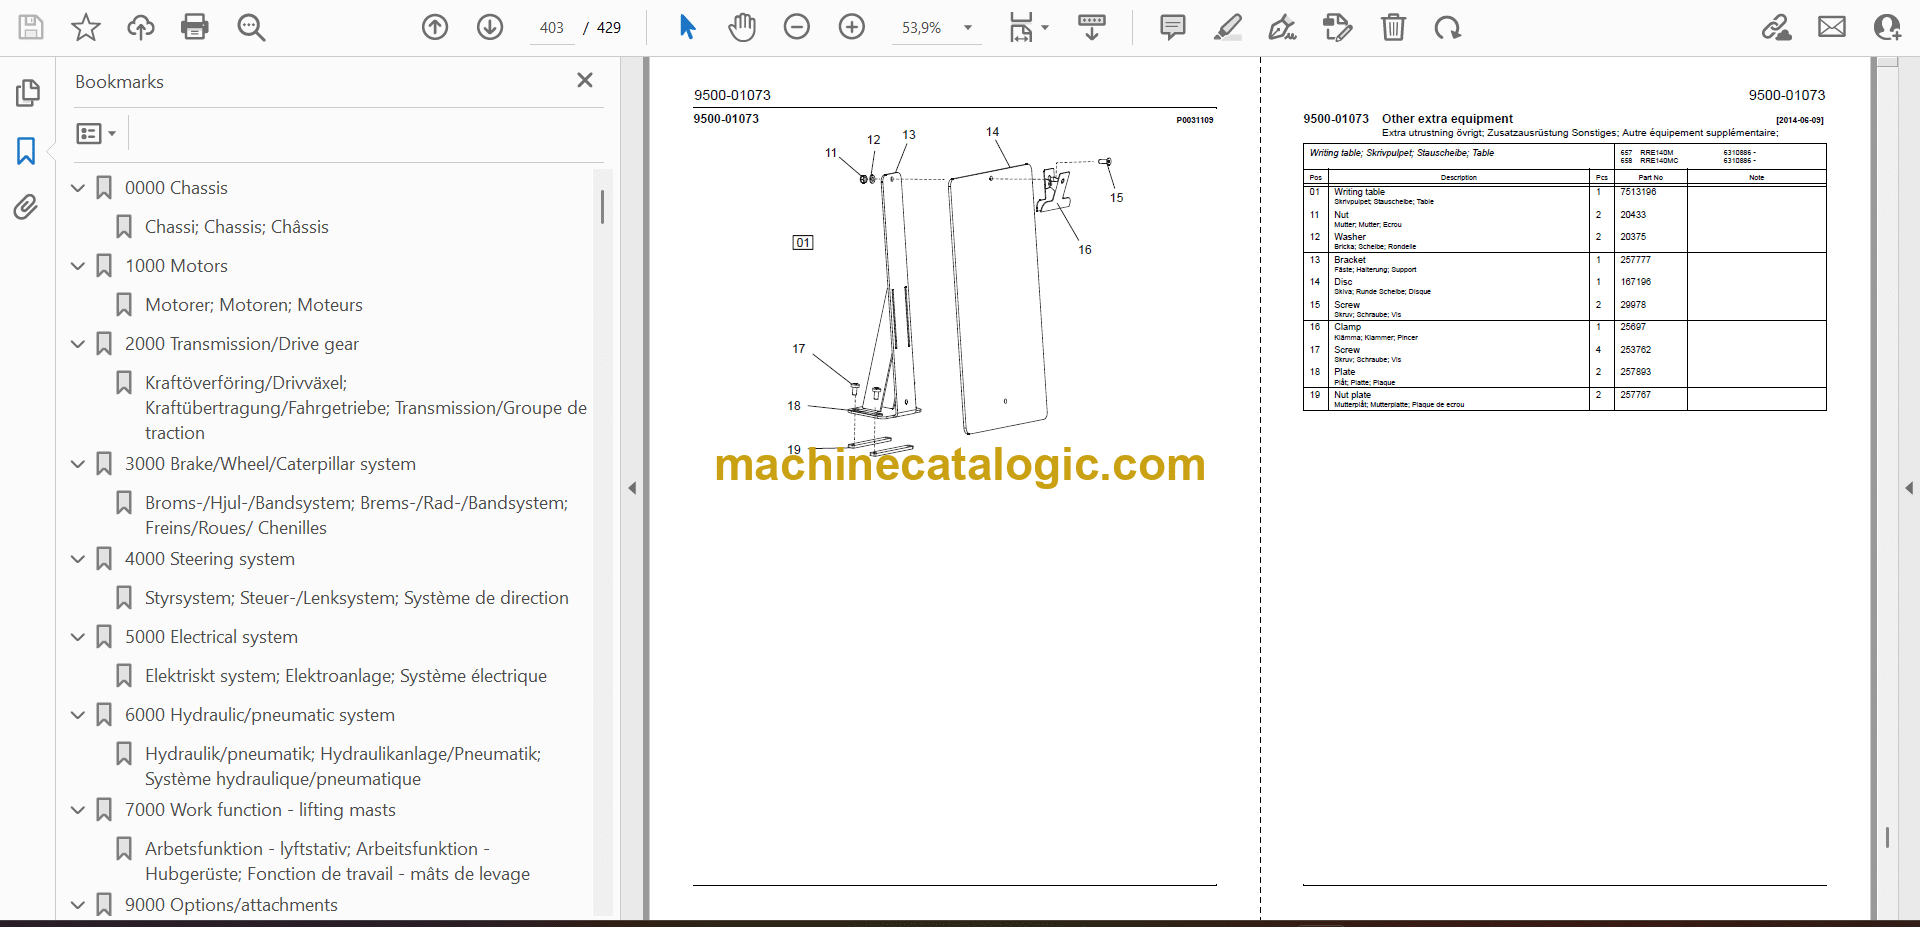
Task: Open 6000 Hydraulic/pneumatic system bookmark
Action: (260, 715)
